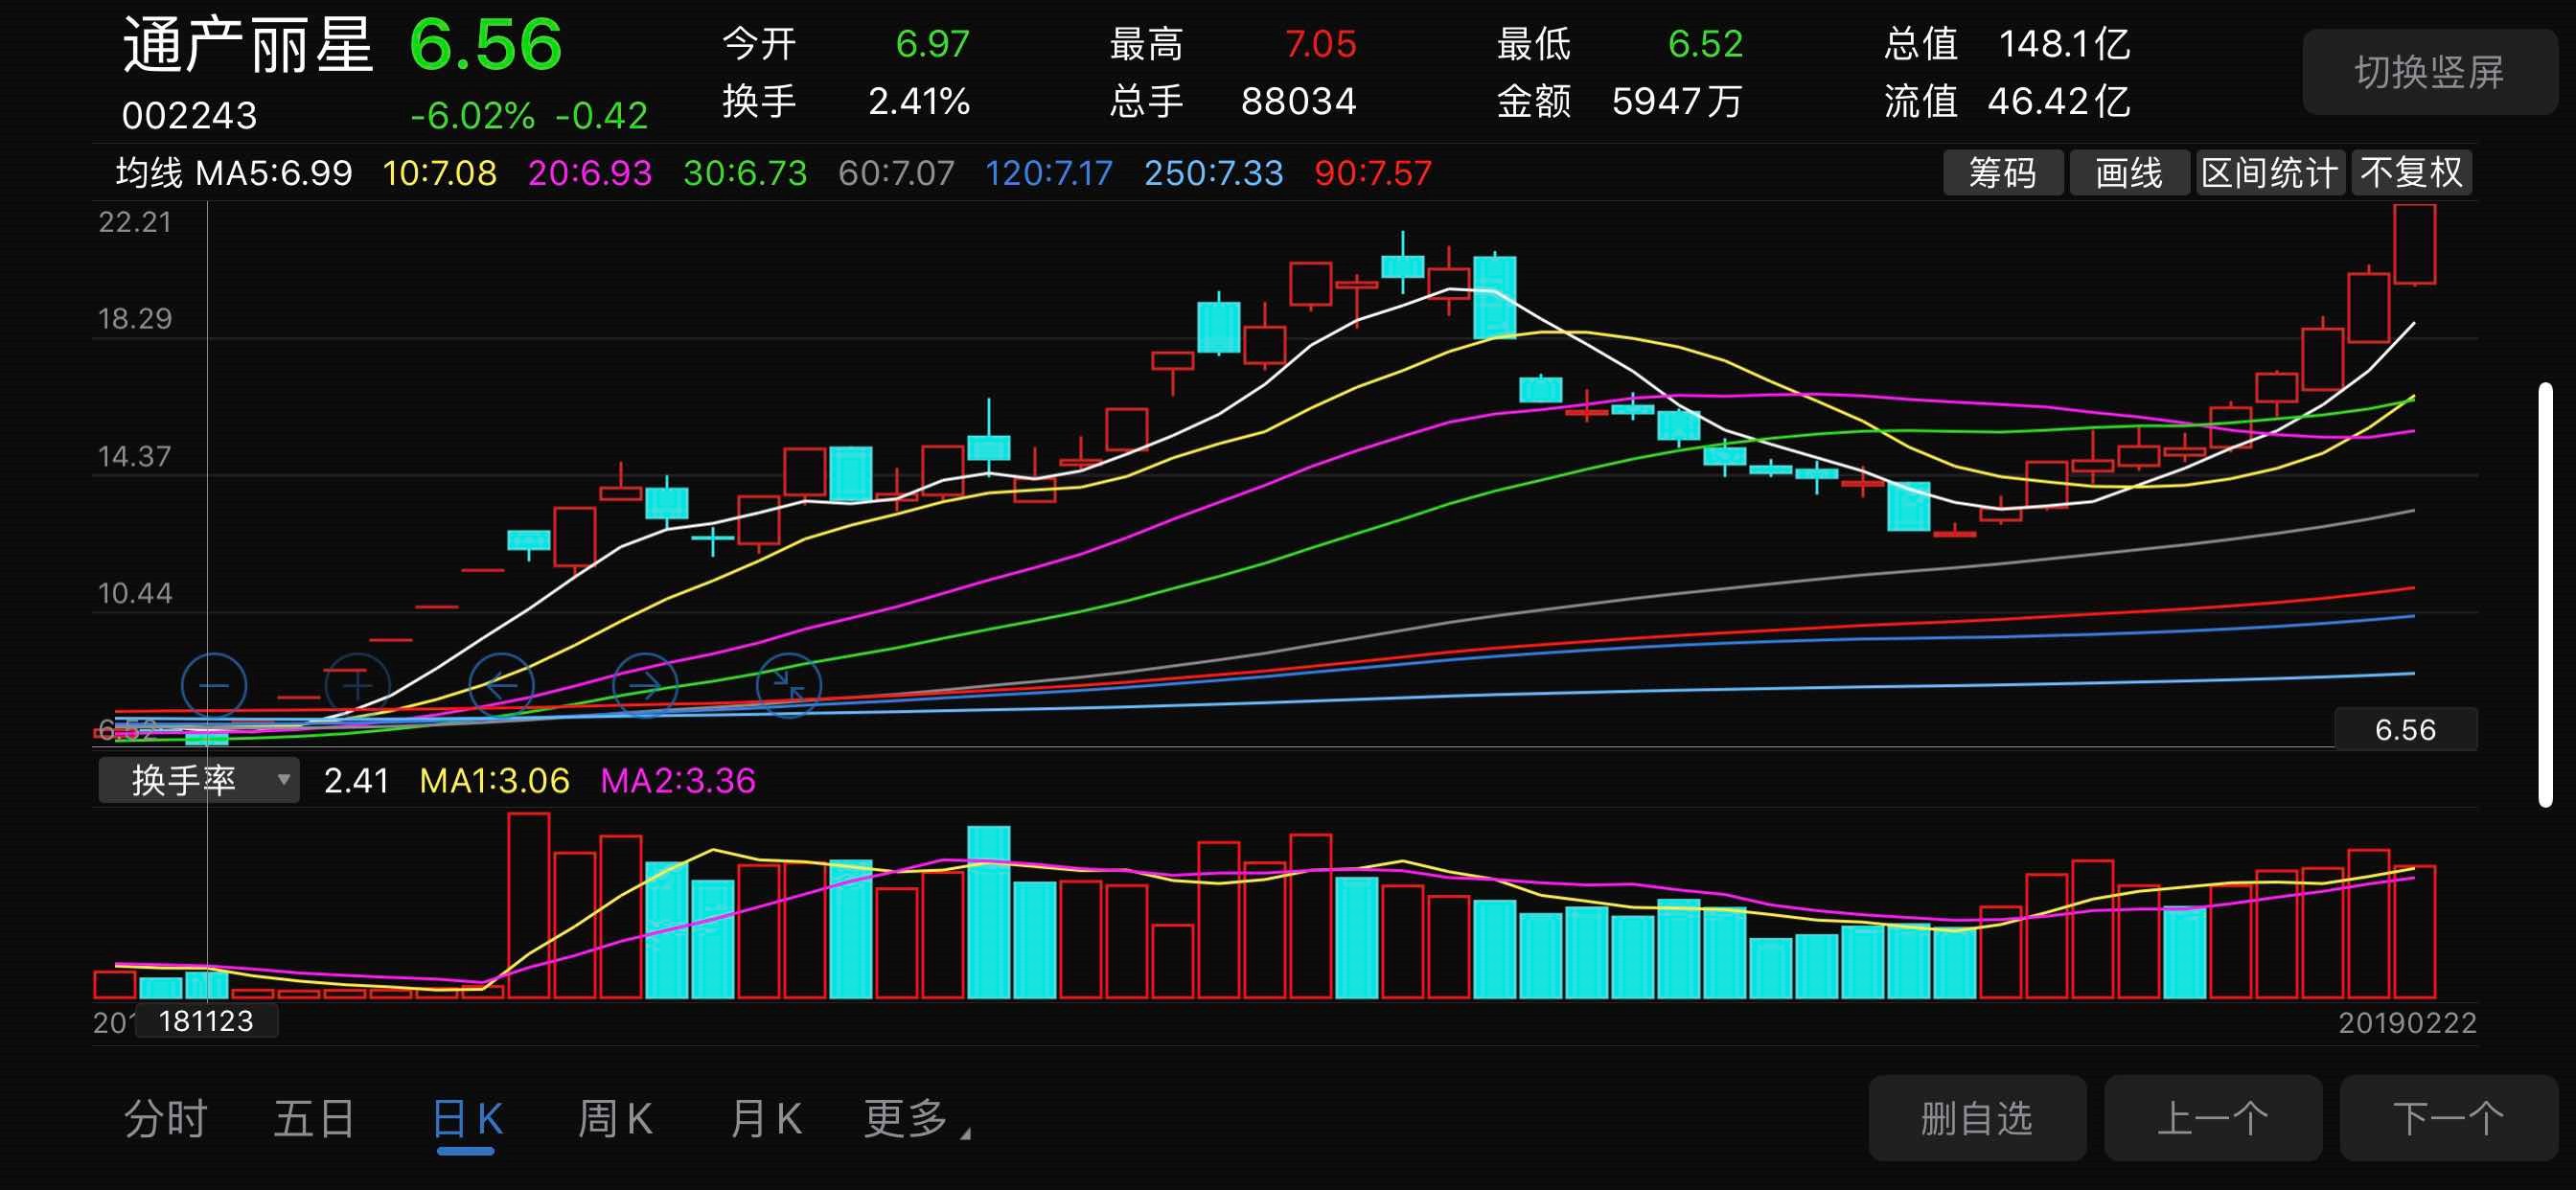The image size is (2576, 1190).
Task: Tap the 18.29 price axis label
Action: tap(135, 319)
